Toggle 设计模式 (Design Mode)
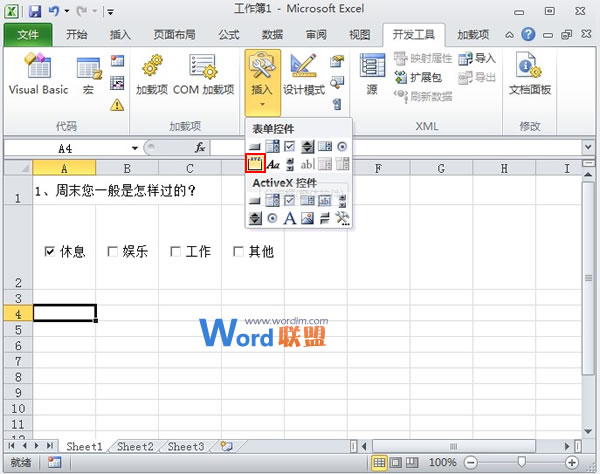600x474 pixels. [303, 76]
